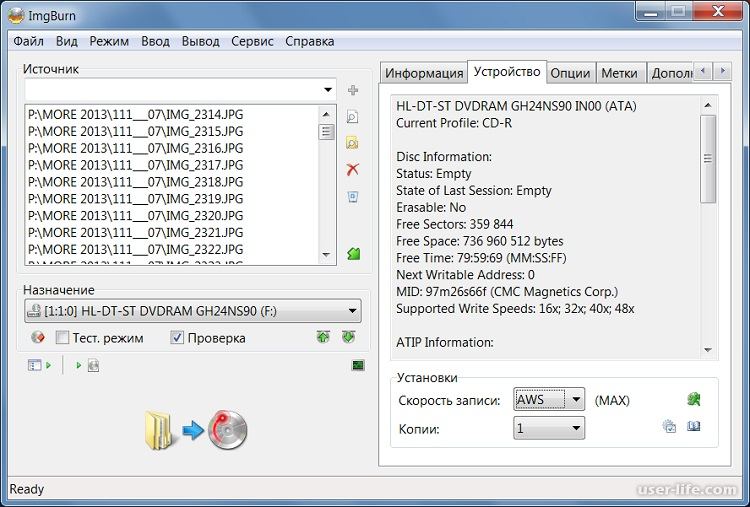Click the green calculate icon under source list
The width and height of the screenshot is (750, 507).
pyautogui.click(x=353, y=254)
